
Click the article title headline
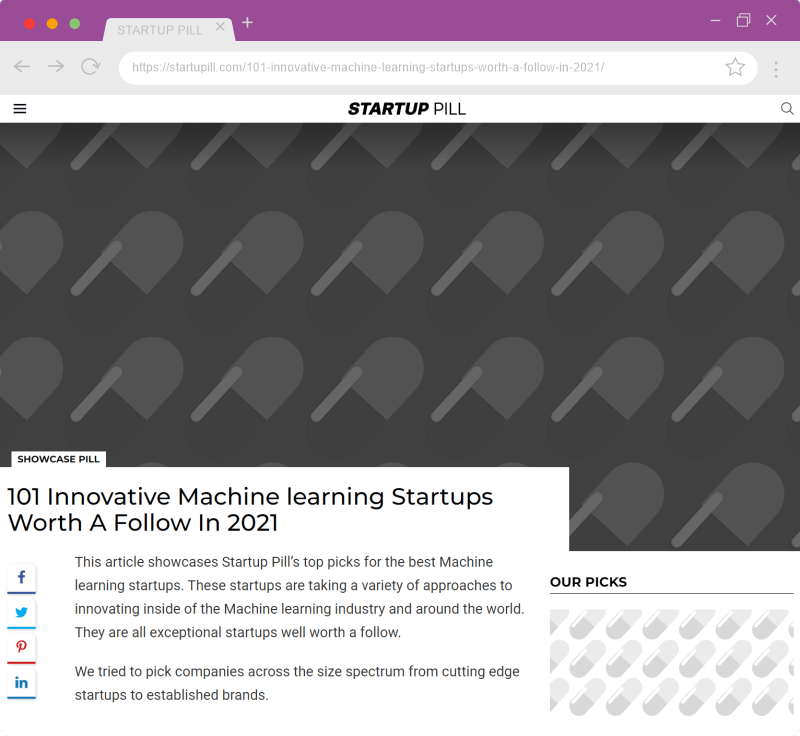click(250, 509)
